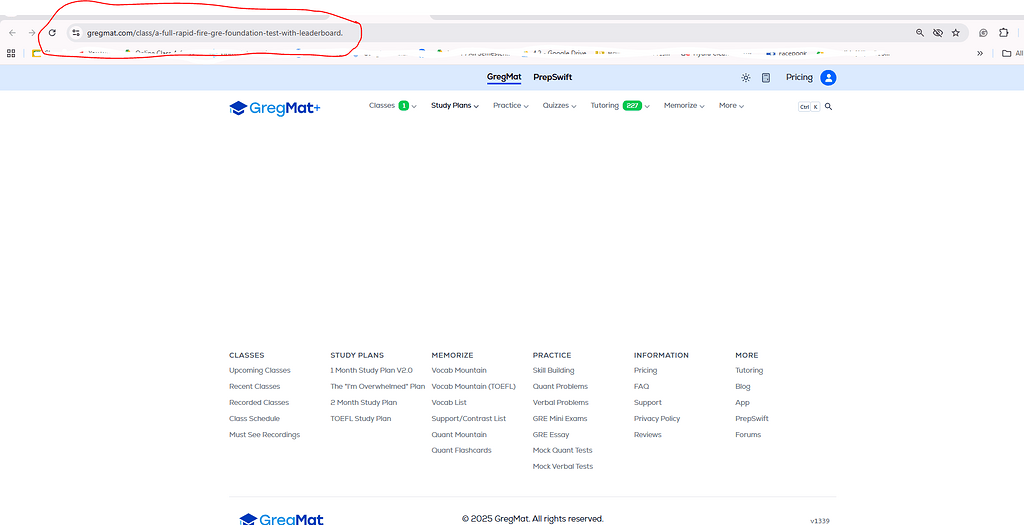
Task: Bookmark this page with the star icon
Action: tap(956, 33)
